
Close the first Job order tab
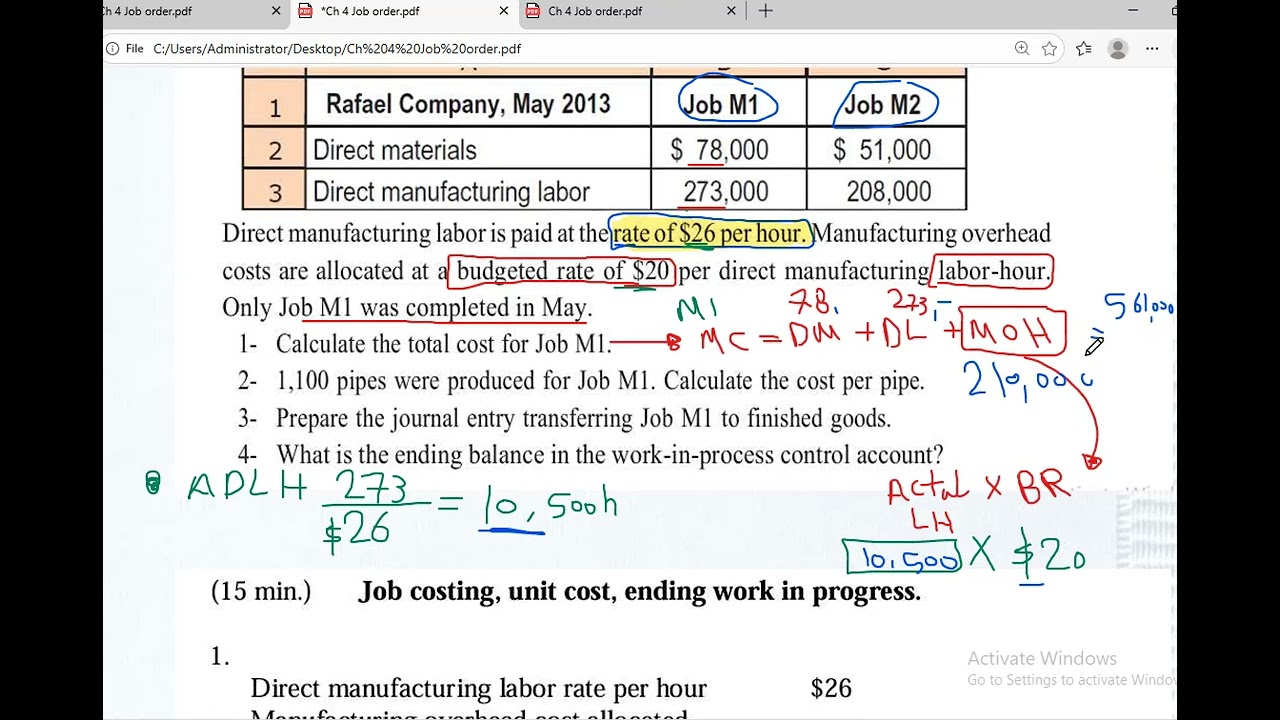(x=276, y=11)
